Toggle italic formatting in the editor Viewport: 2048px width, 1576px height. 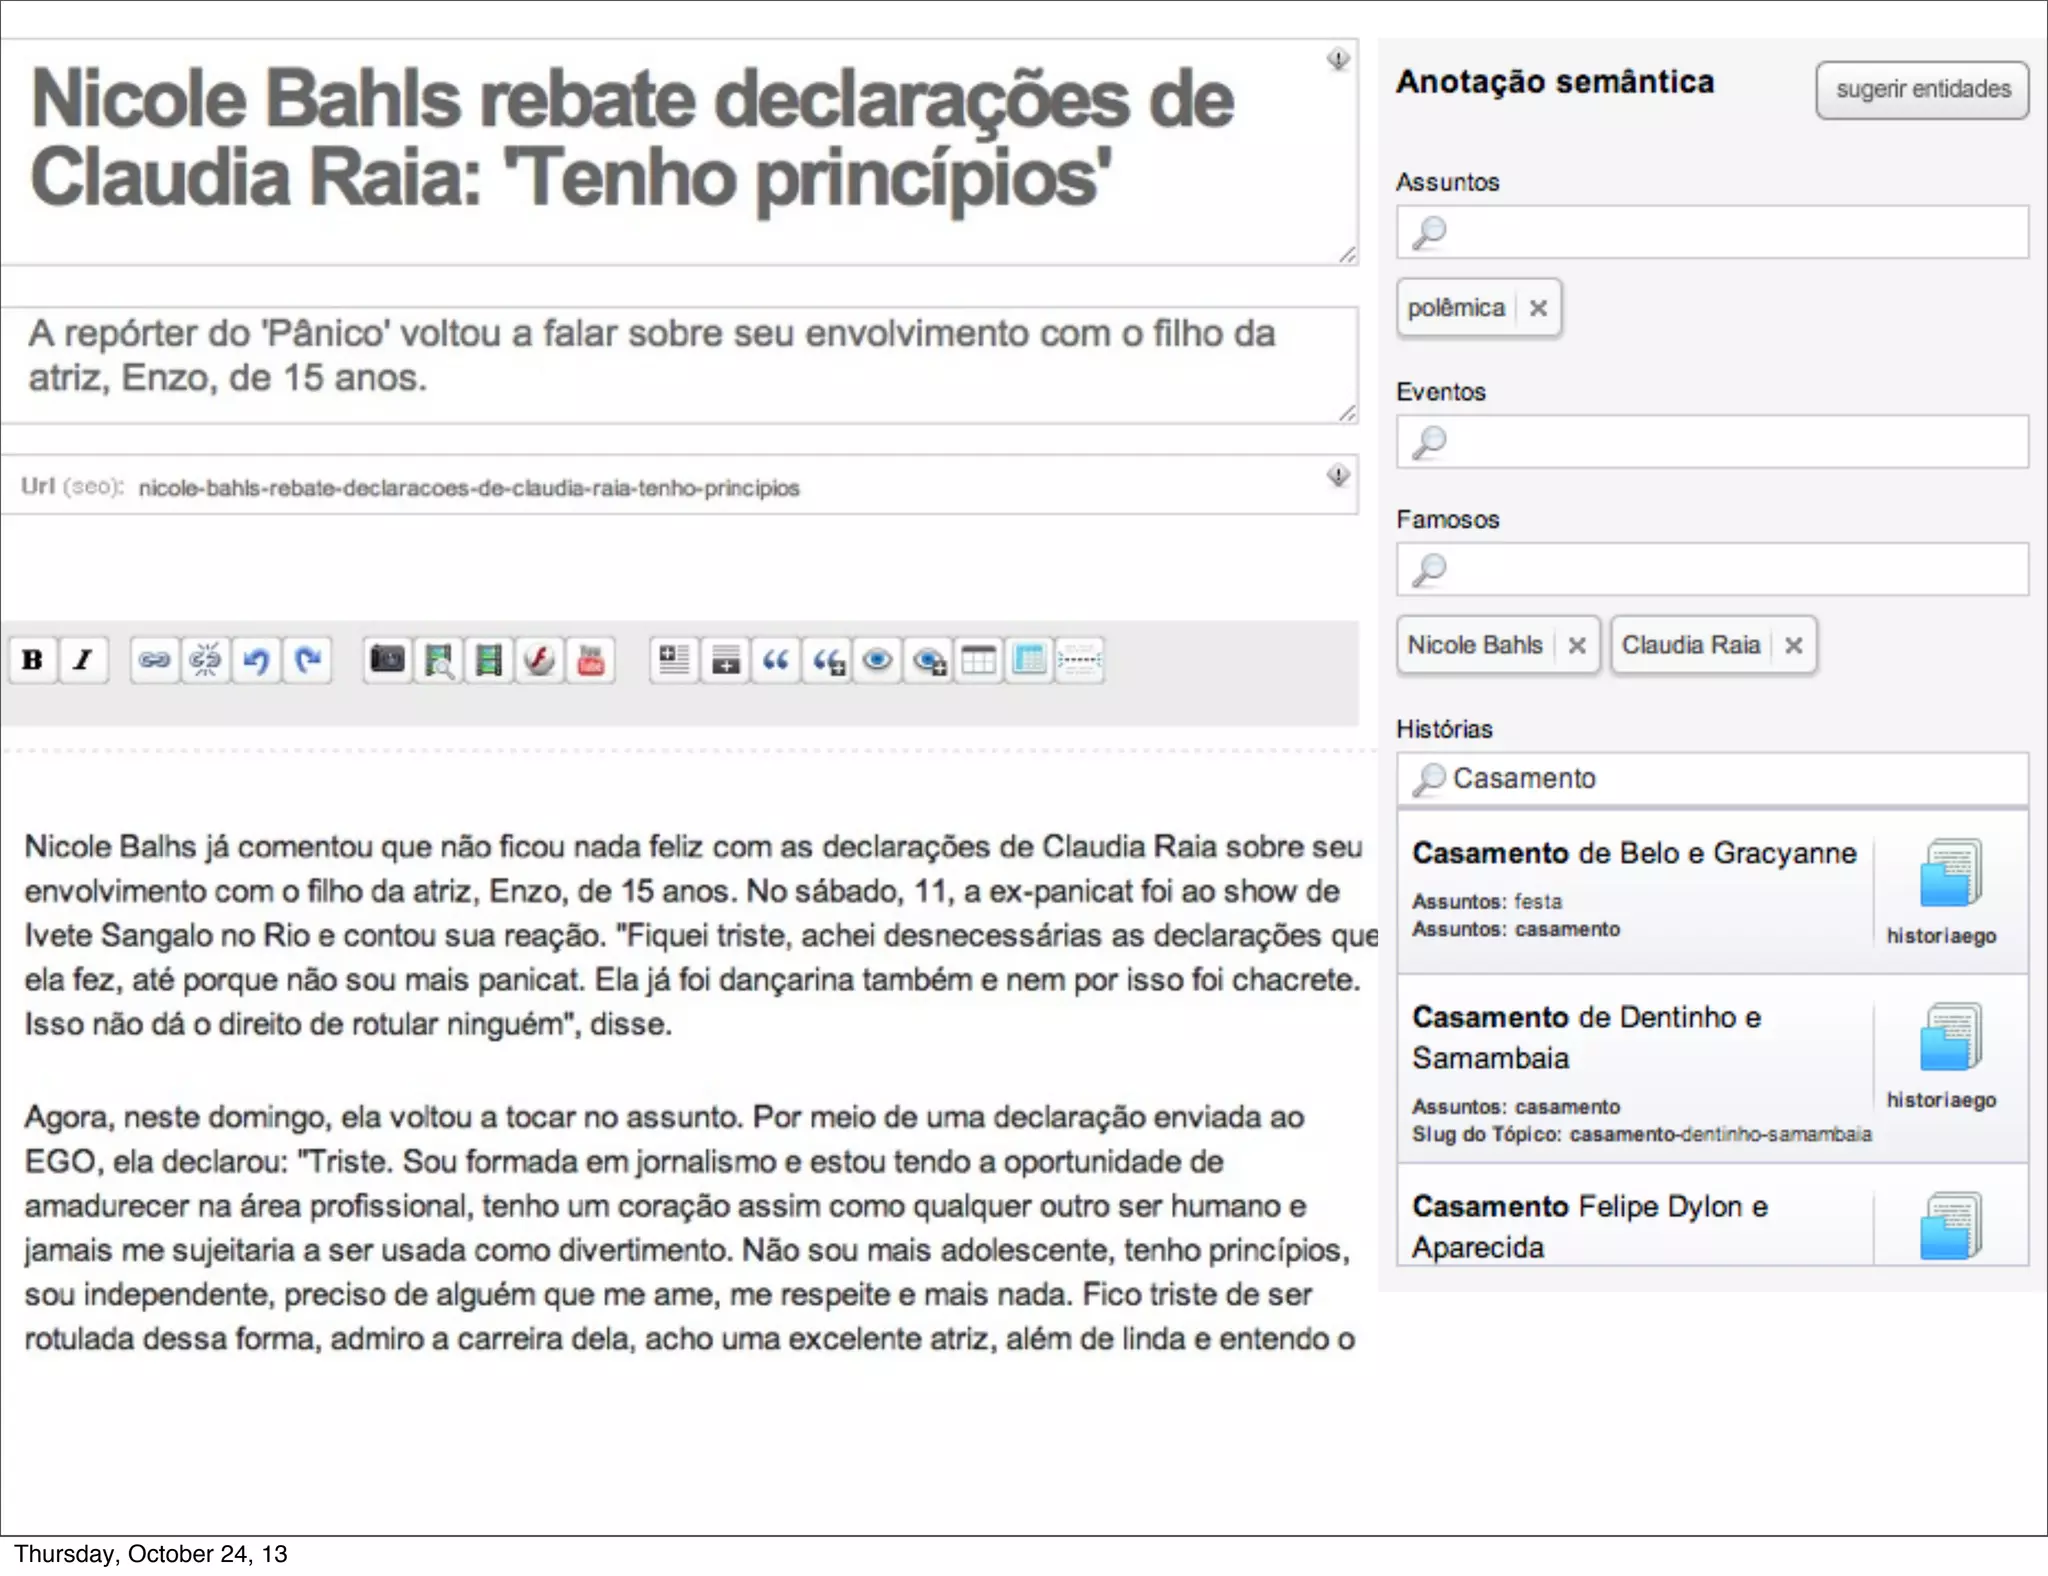(x=83, y=660)
